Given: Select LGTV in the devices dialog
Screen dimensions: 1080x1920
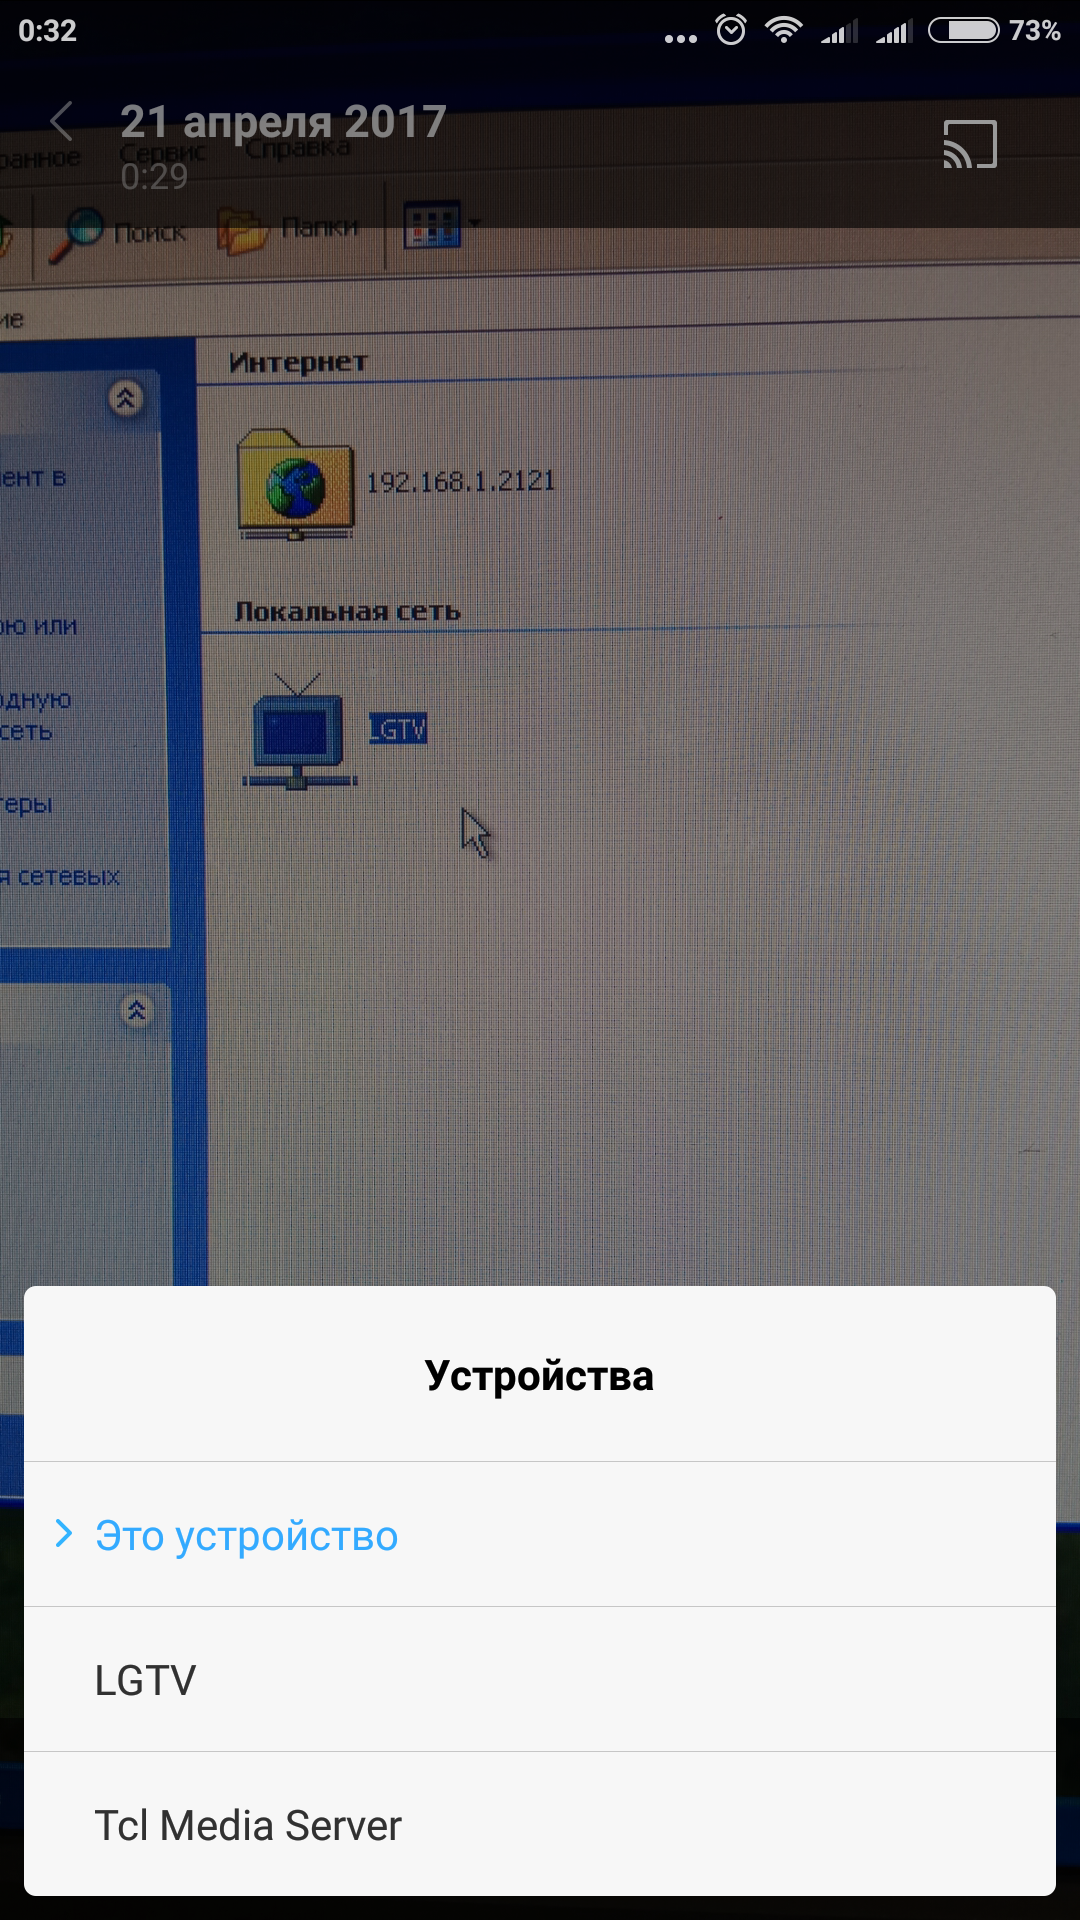Looking at the screenshot, I should [x=540, y=1680].
